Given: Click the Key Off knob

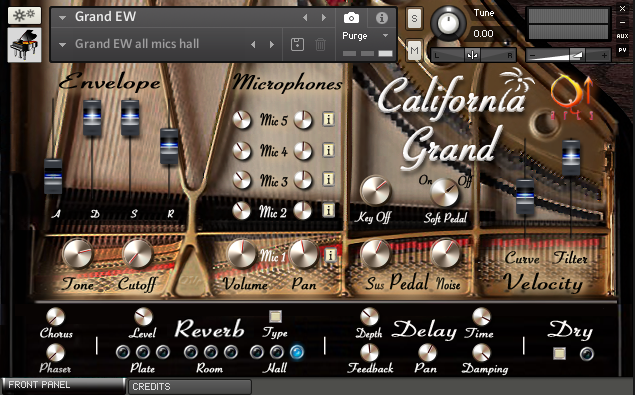Looking at the screenshot, I should coord(375,190).
